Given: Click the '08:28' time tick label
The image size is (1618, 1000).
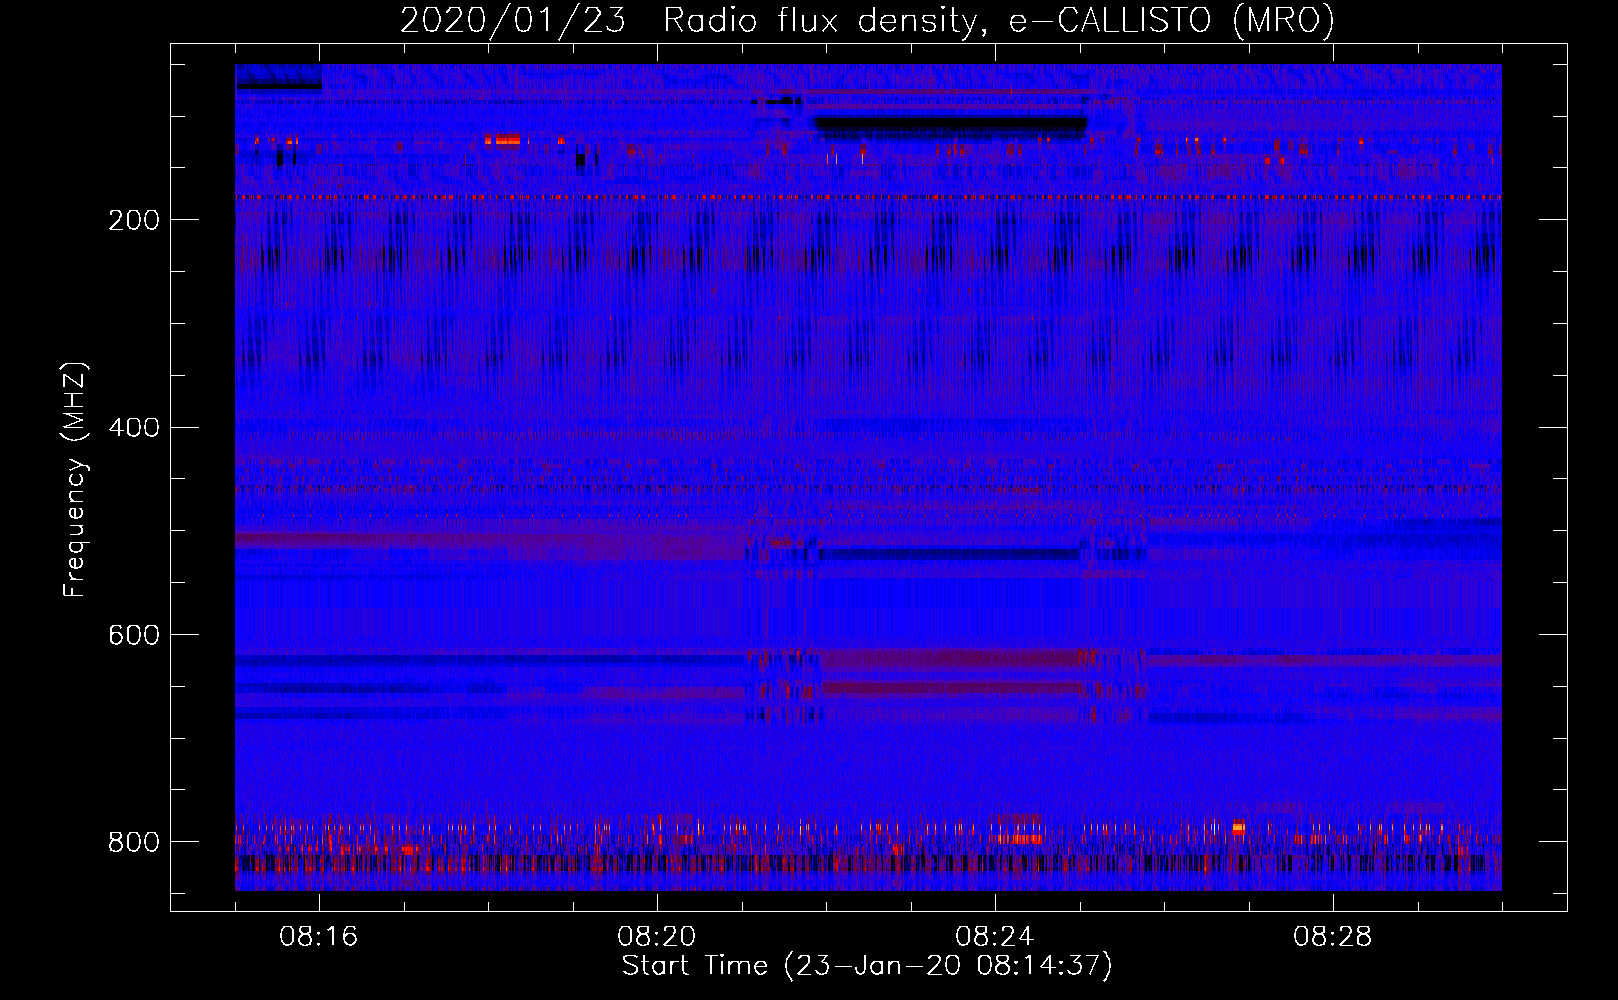Looking at the screenshot, I should tap(1333, 937).
